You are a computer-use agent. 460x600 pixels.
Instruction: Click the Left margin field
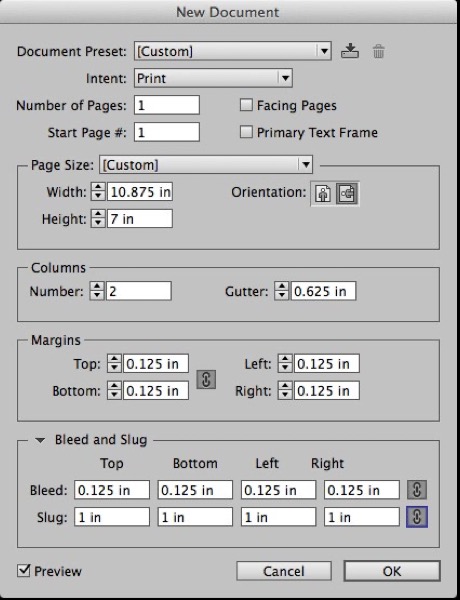pyautogui.click(x=327, y=363)
